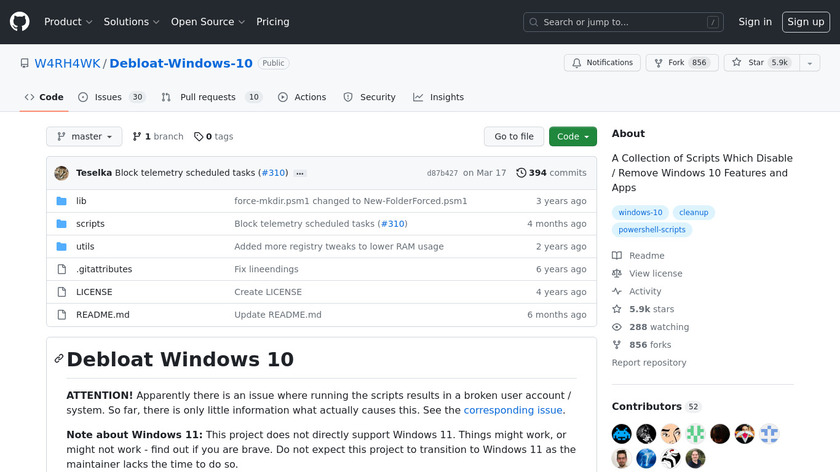Open the Product menu
This screenshot has height=472, width=840.
pos(68,22)
